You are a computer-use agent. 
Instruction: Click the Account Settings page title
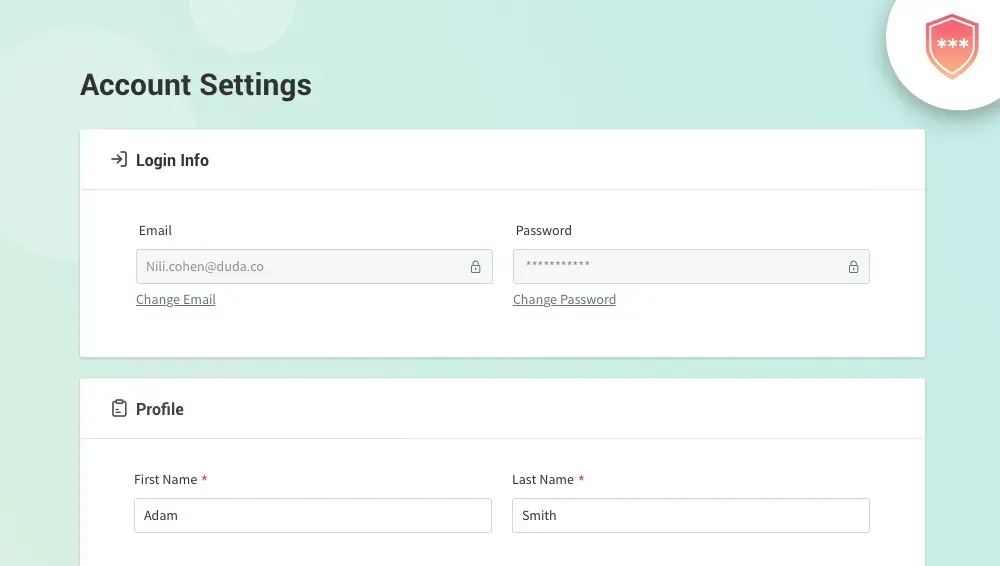196,85
